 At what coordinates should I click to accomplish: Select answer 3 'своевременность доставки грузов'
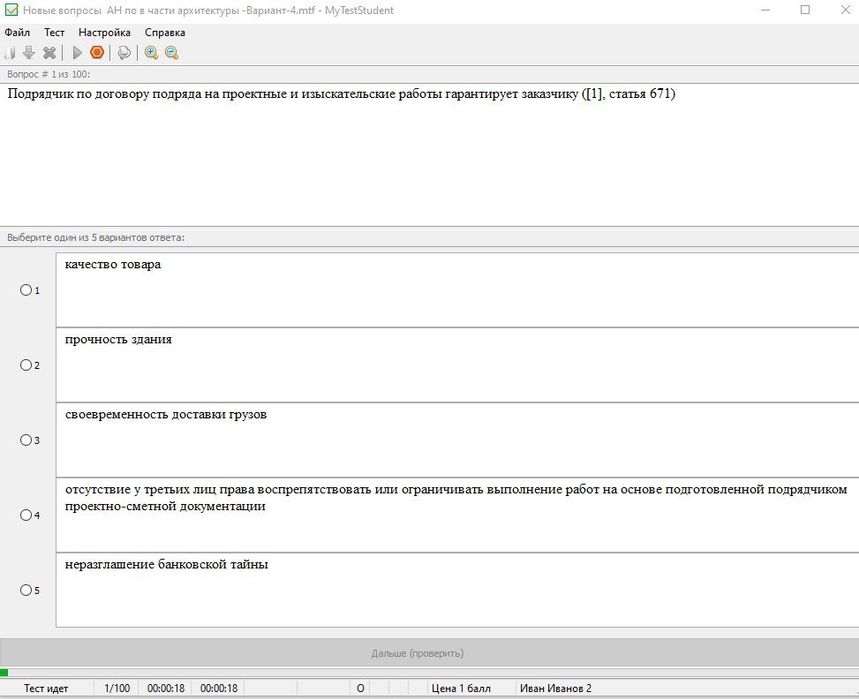pos(26,440)
